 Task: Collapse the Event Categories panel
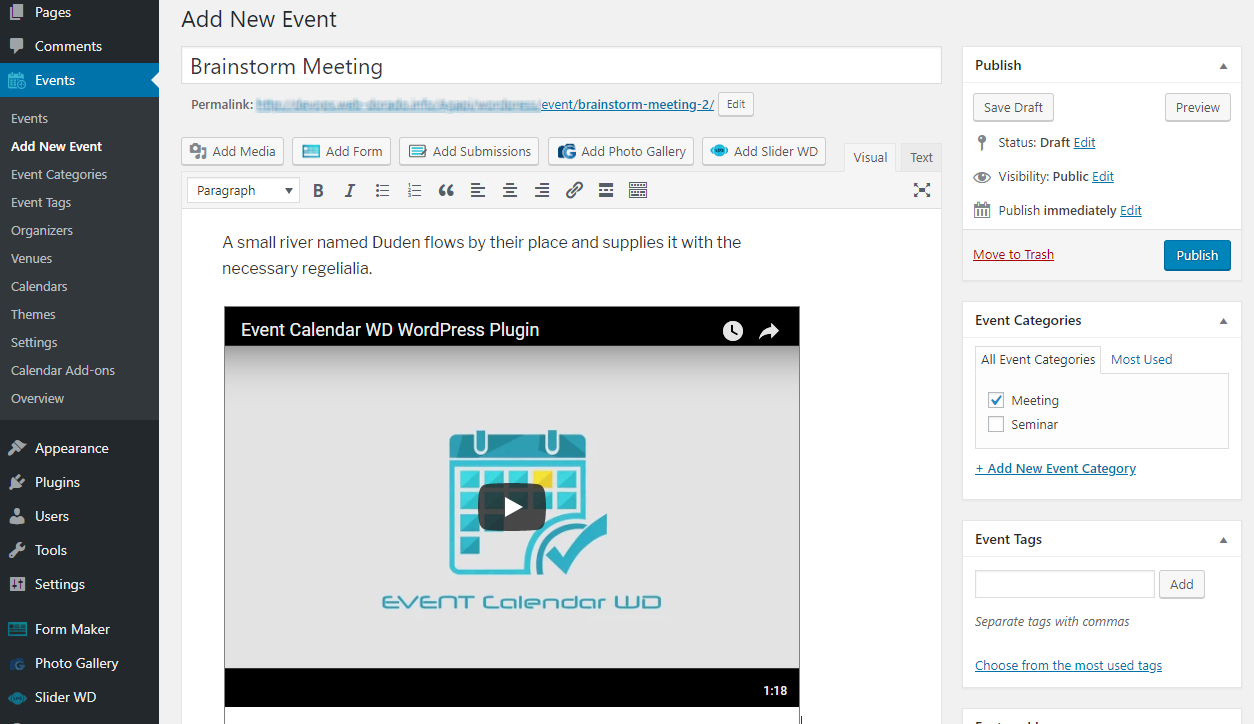pos(1223,321)
